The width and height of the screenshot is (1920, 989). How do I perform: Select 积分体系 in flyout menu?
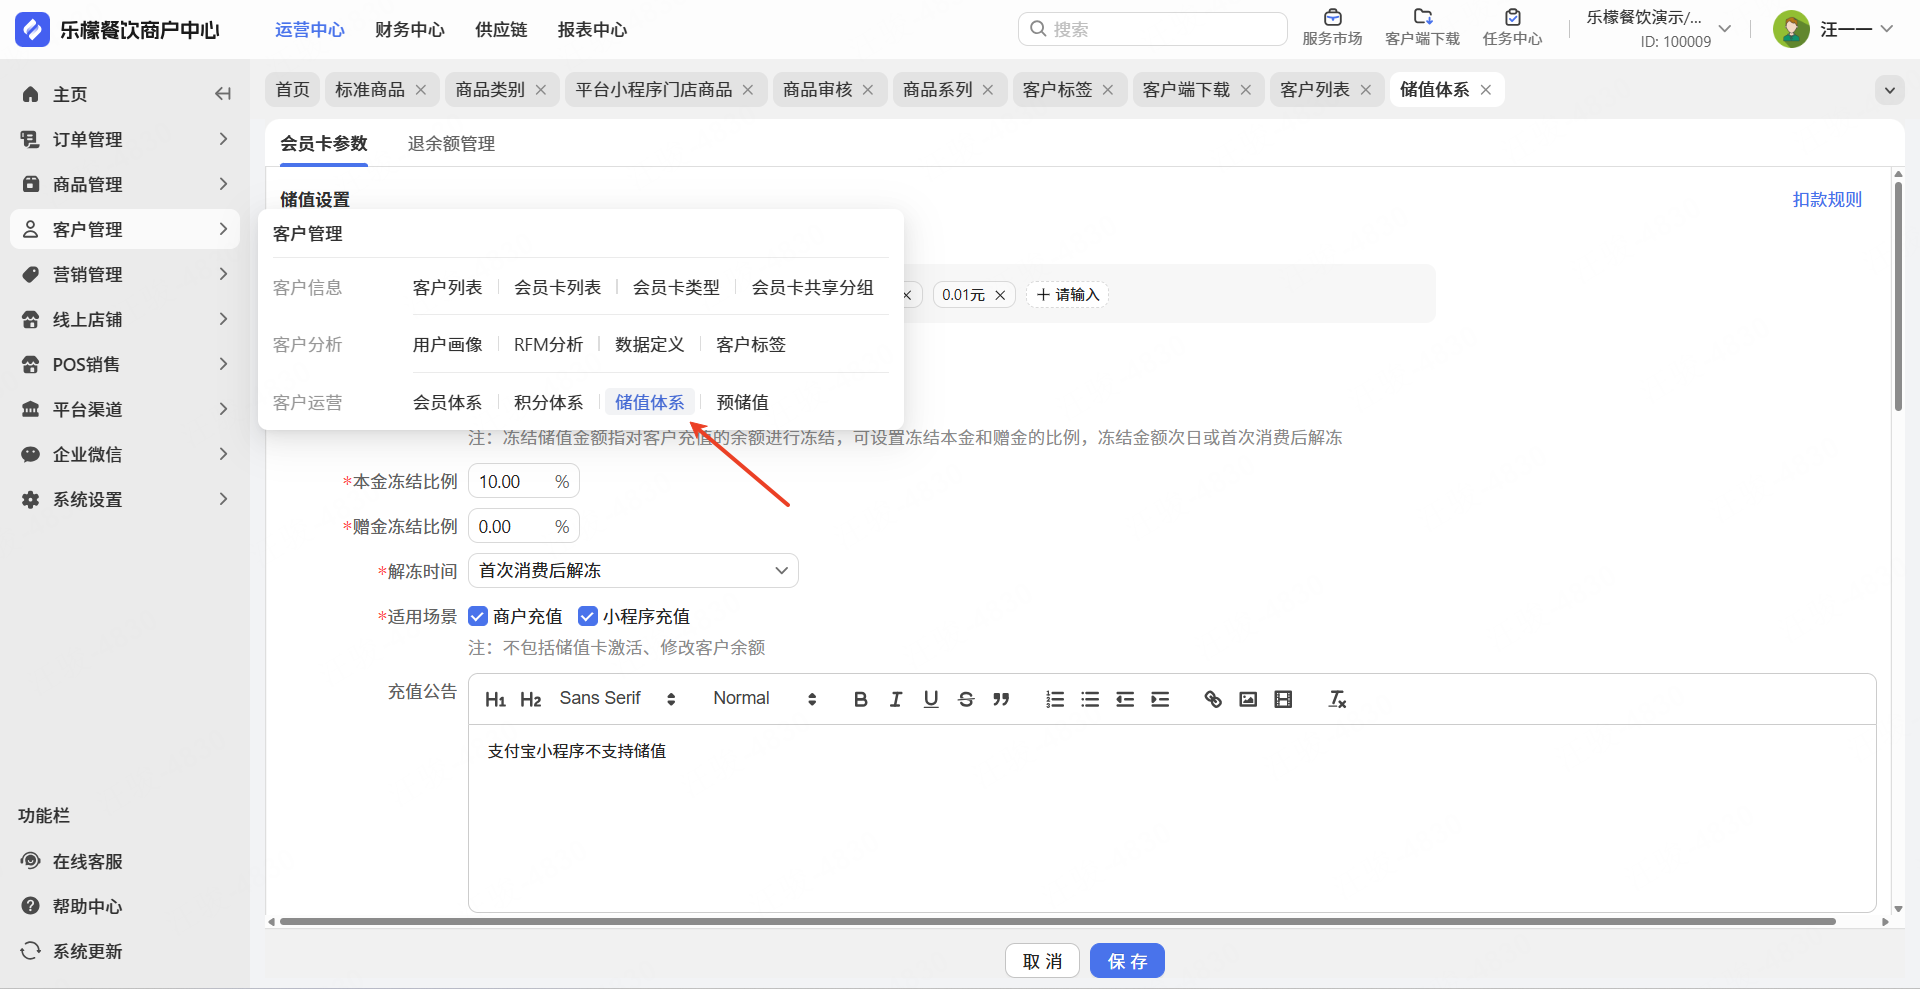point(548,403)
